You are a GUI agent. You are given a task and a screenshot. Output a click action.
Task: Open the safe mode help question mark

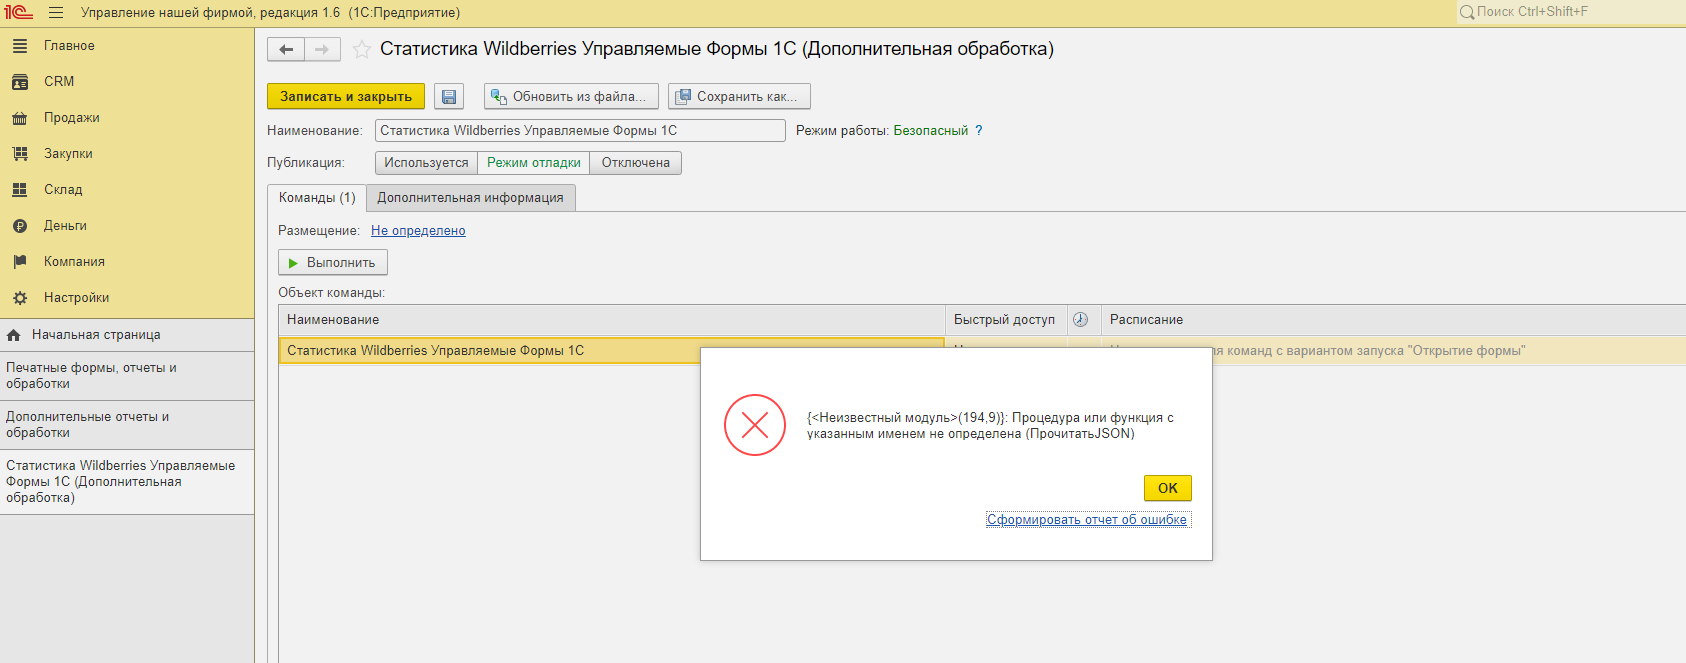click(x=979, y=131)
